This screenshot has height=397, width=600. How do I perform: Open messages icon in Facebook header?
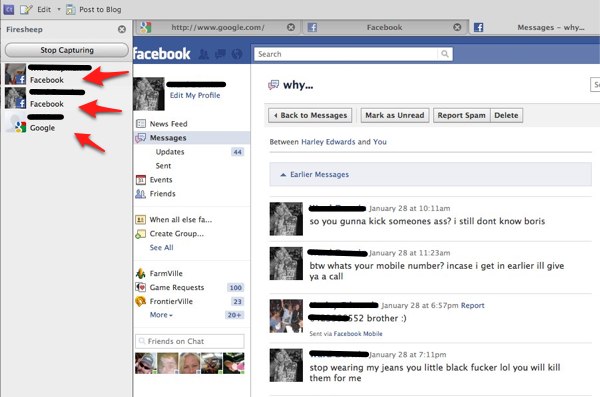220,54
